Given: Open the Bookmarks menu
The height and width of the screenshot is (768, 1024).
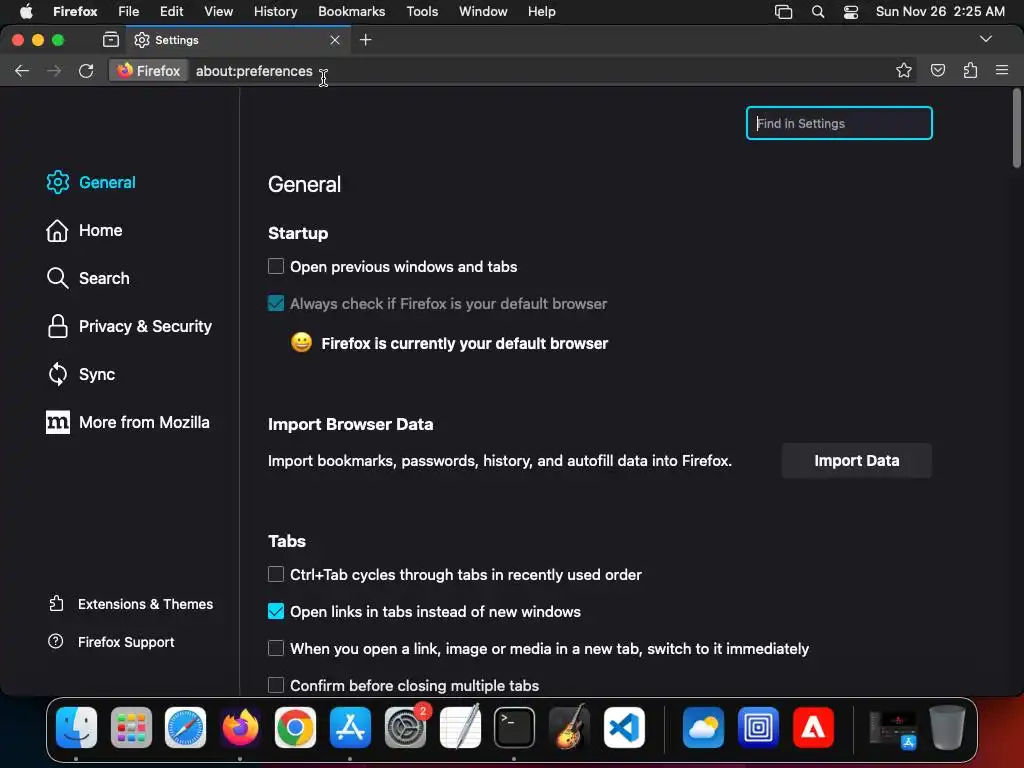Looking at the screenshot, I should [351, 11].
